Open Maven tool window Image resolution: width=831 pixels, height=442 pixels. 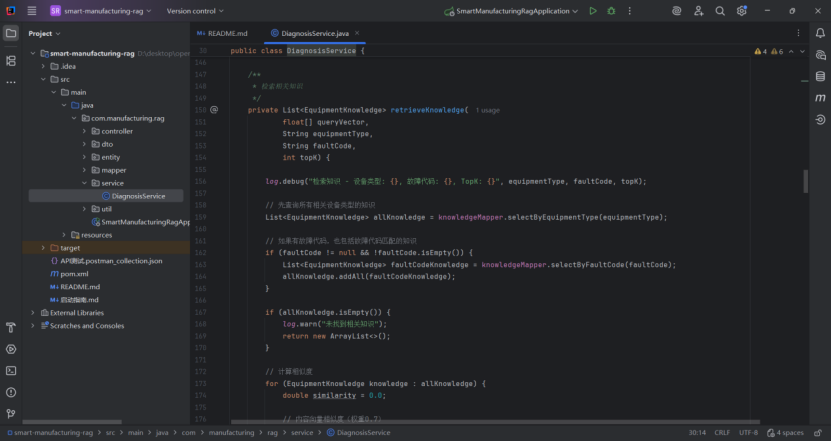coord(820,98)
